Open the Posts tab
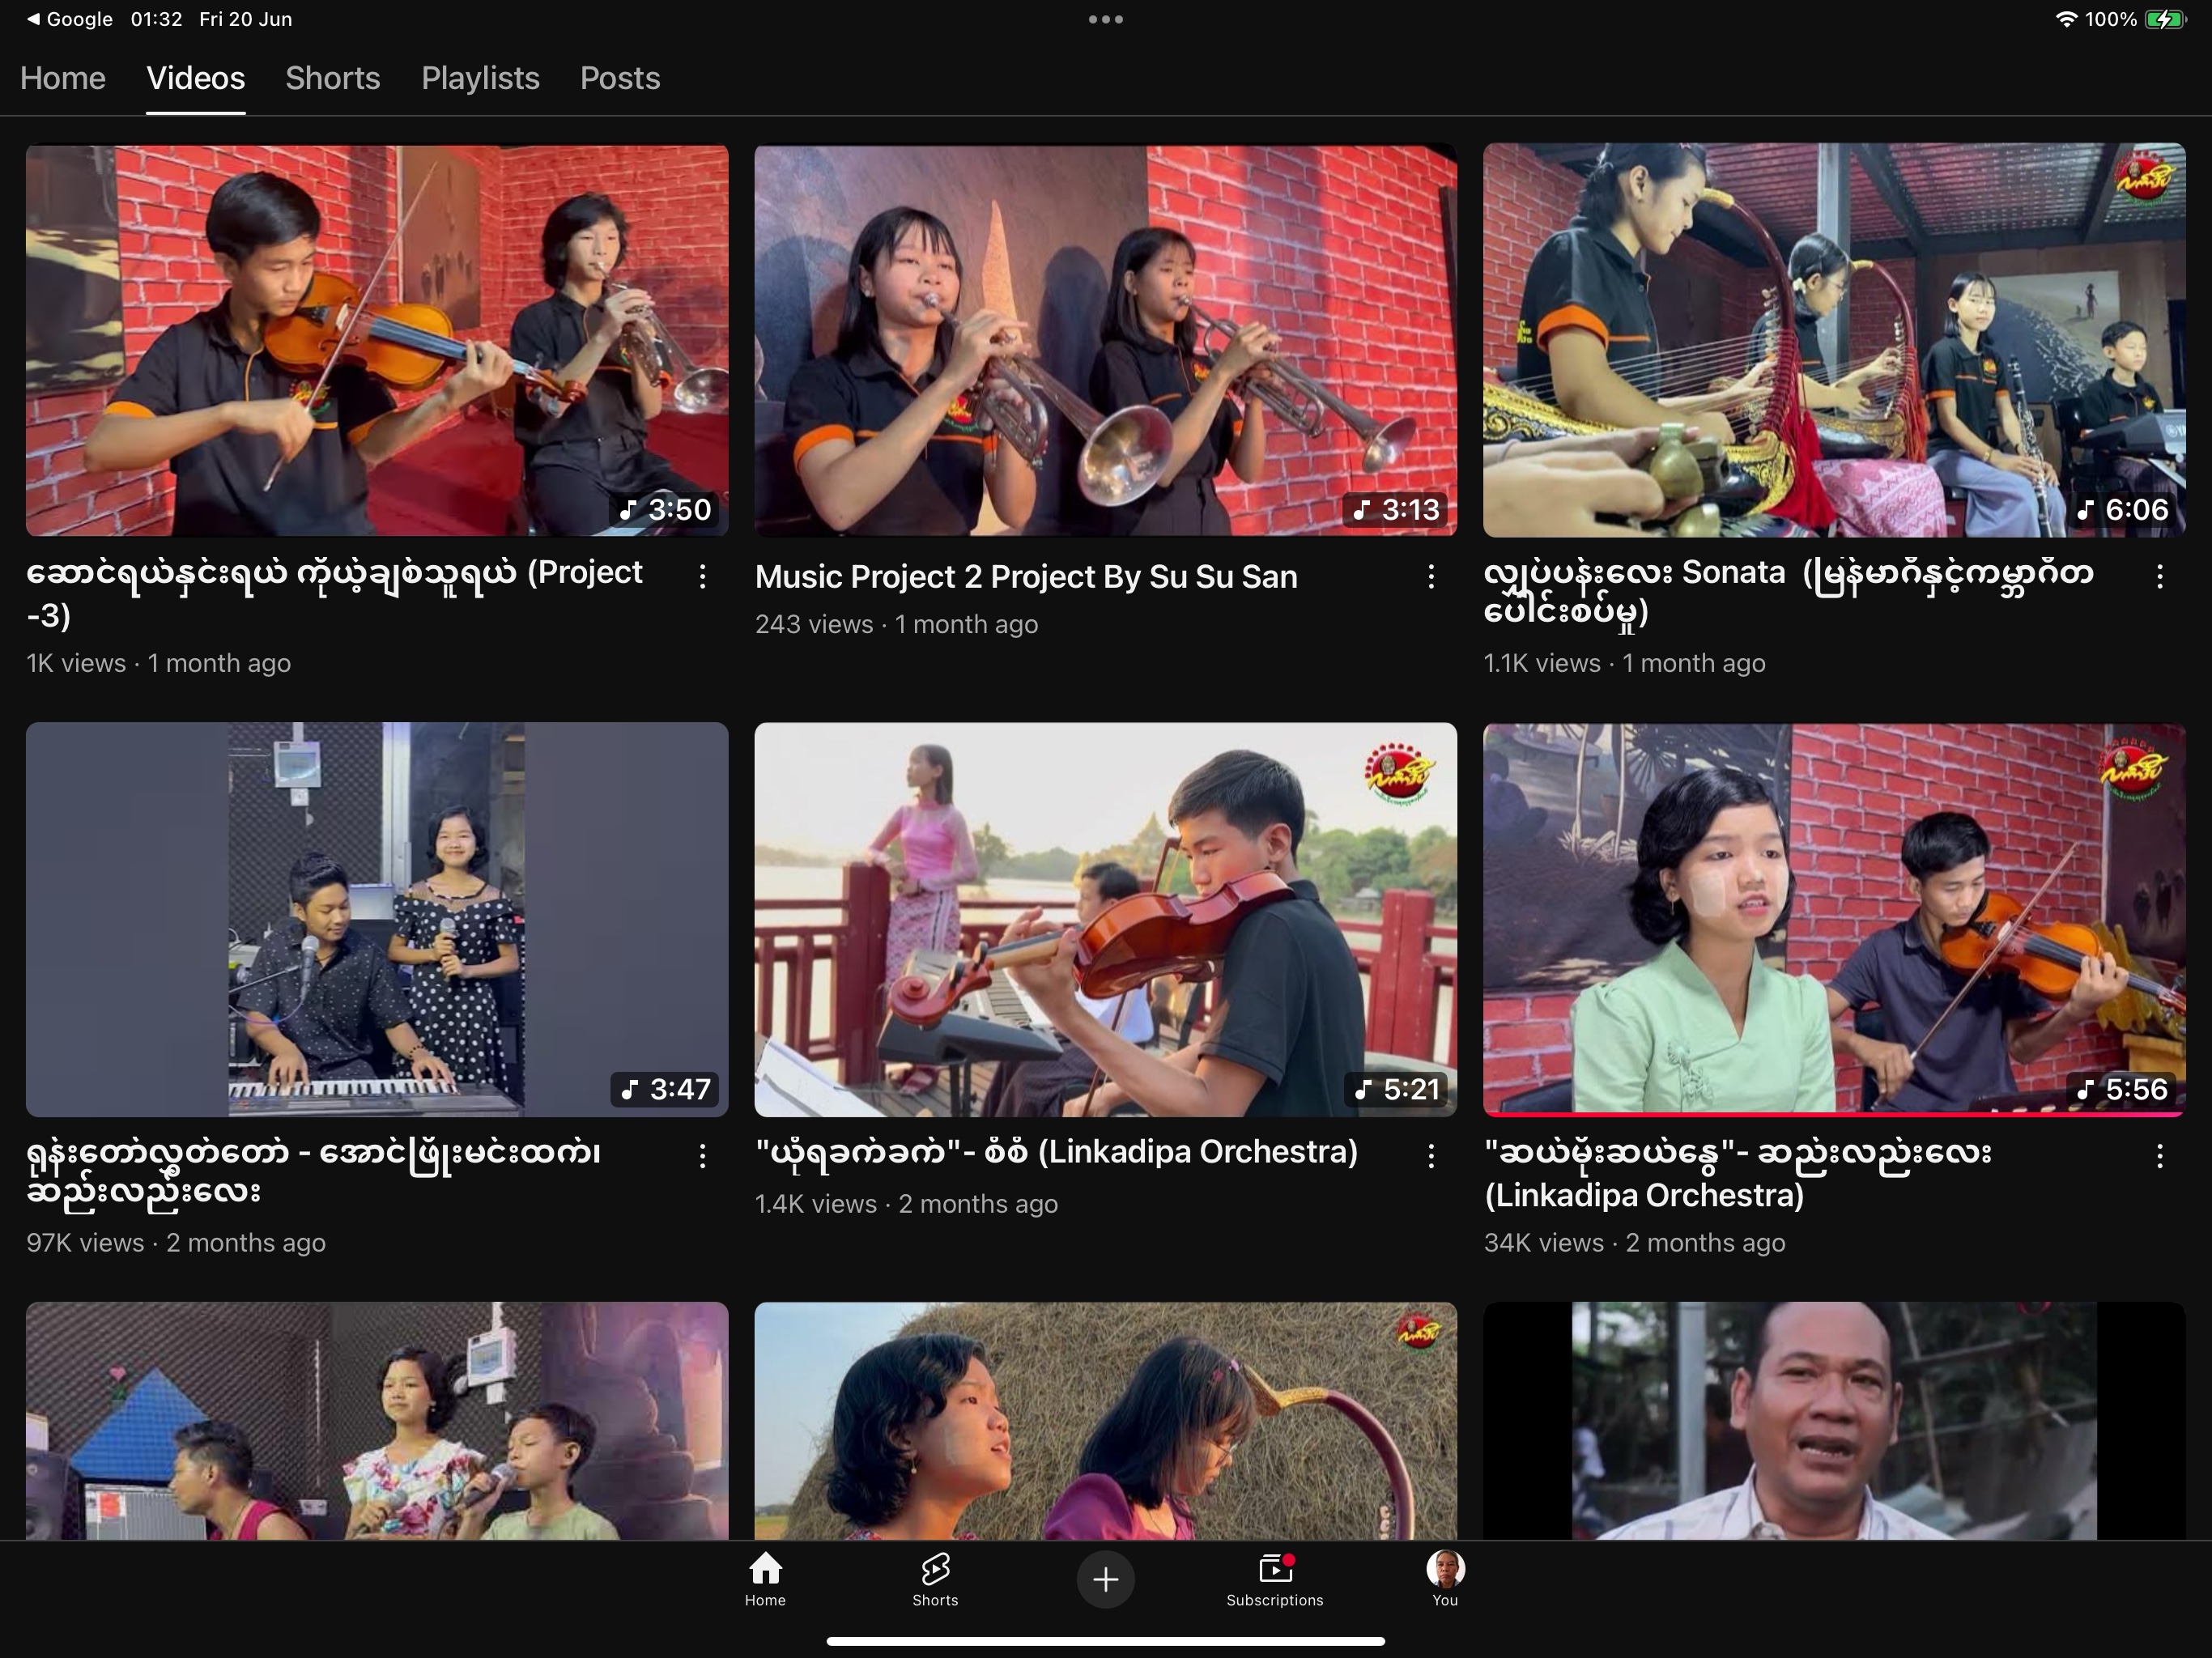This screenshot has height=1658, width=2212. point(620,78)
